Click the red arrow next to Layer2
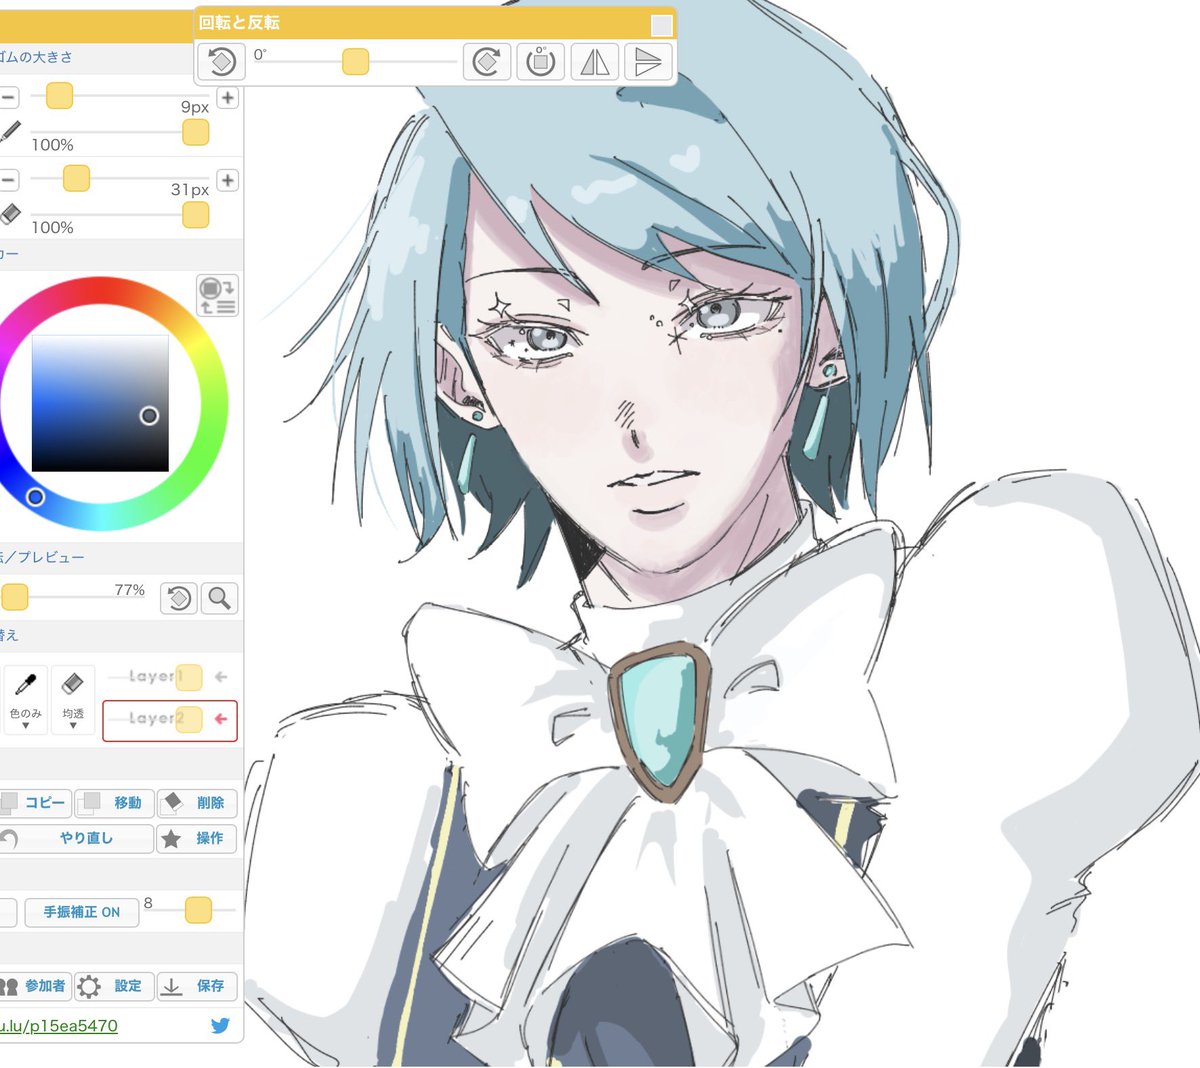Viewport: 1200px width, 1068px height. [221, 719]
